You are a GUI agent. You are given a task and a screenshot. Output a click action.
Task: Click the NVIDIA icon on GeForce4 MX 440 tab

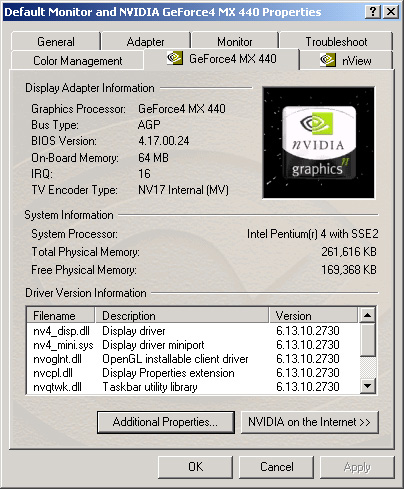(175, 58)
